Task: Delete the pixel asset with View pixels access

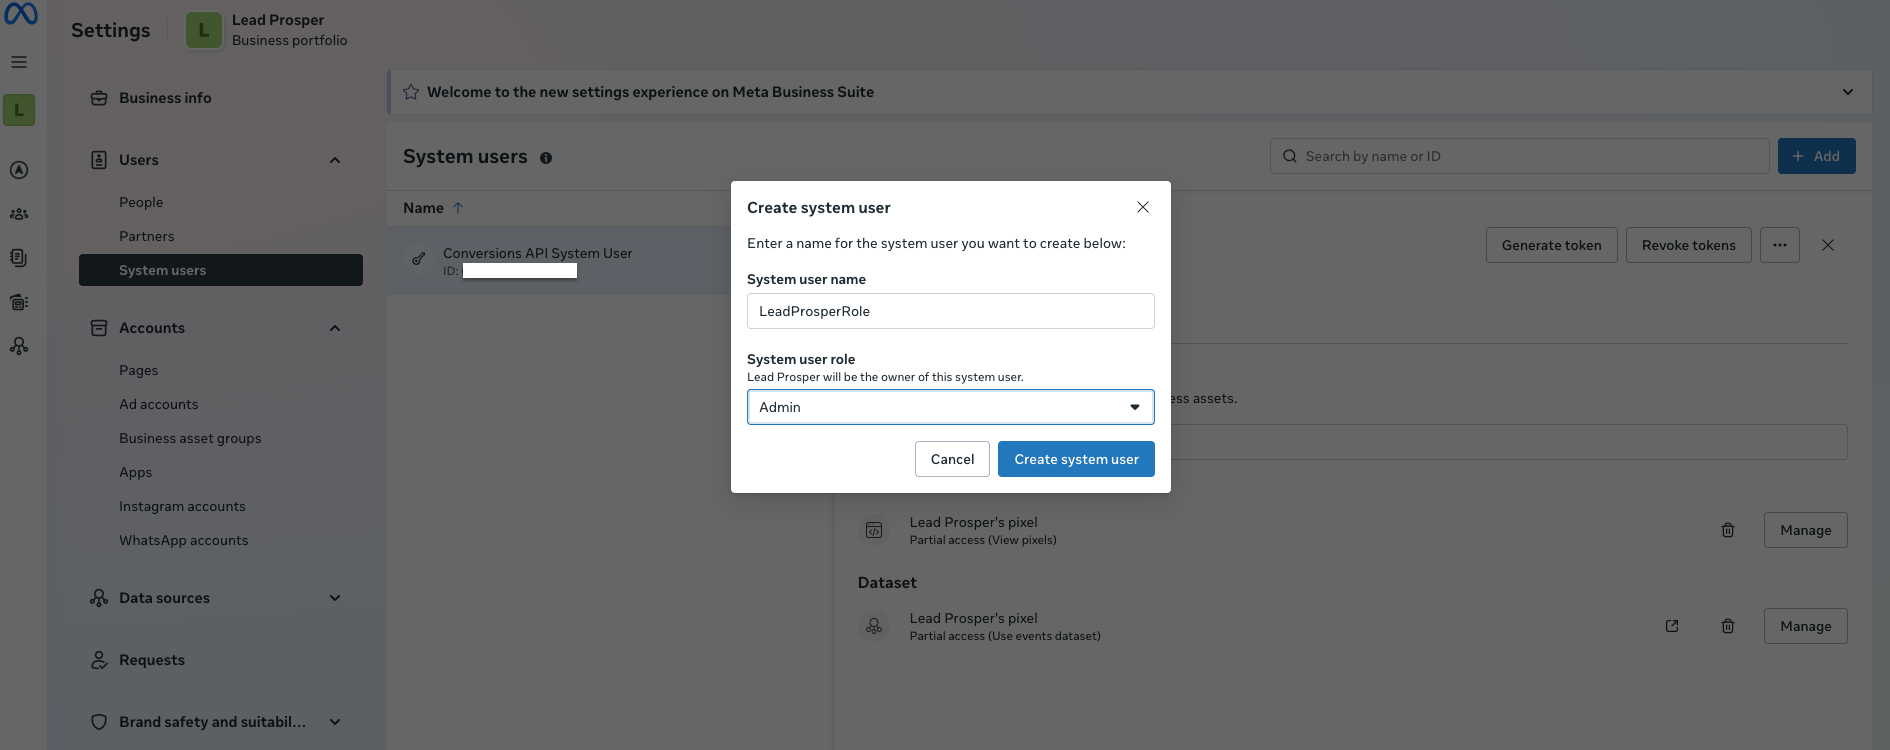Action: [x=1728, y=530]
